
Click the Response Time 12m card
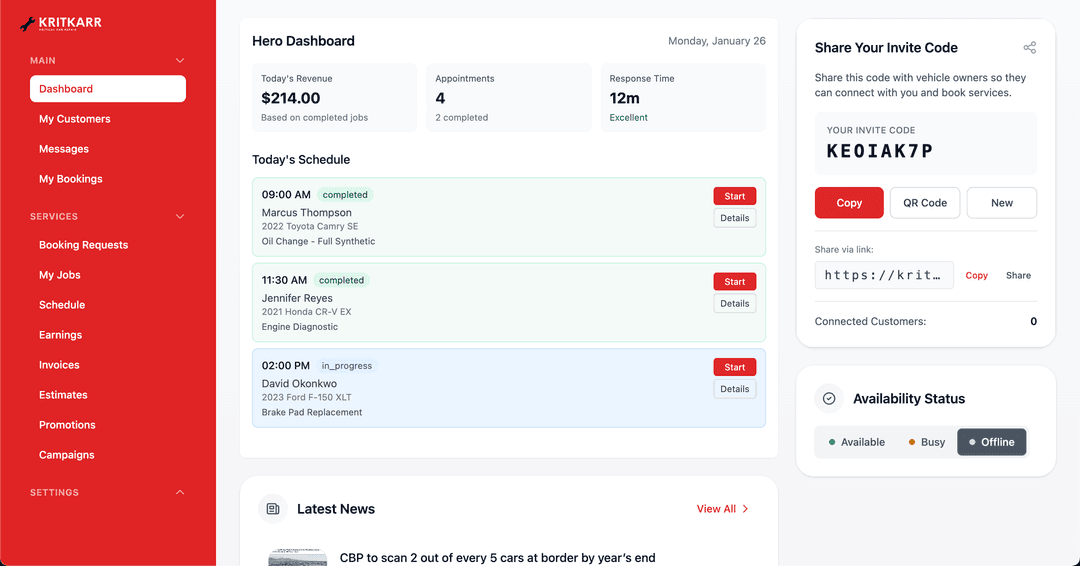click(x=683, y=98)
